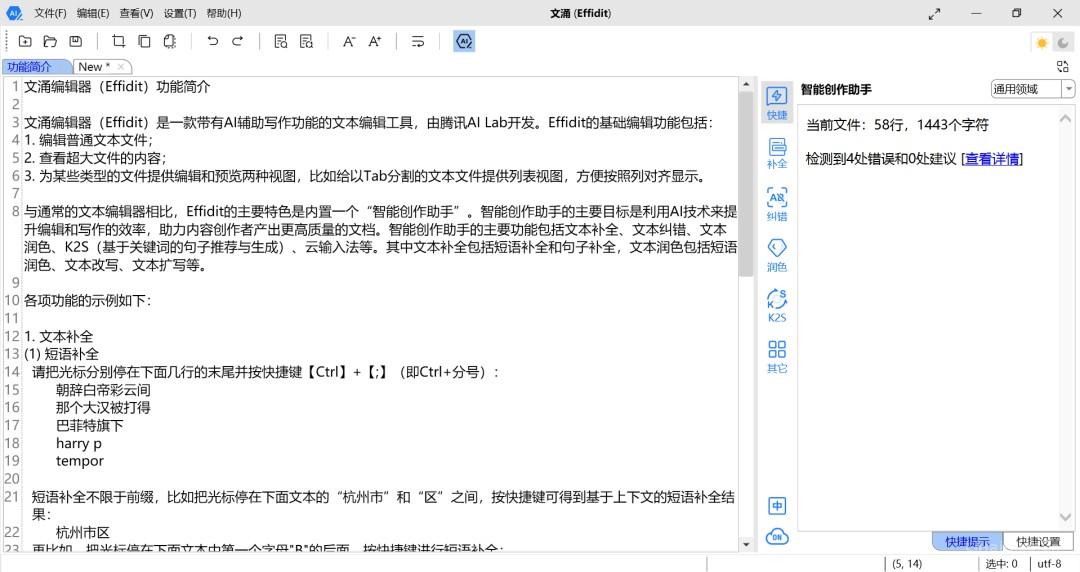Click editor scrollbar up arrow
The width and height of the screenshot is (1080, 572).
pyautogui.click(x=746, y=84)
